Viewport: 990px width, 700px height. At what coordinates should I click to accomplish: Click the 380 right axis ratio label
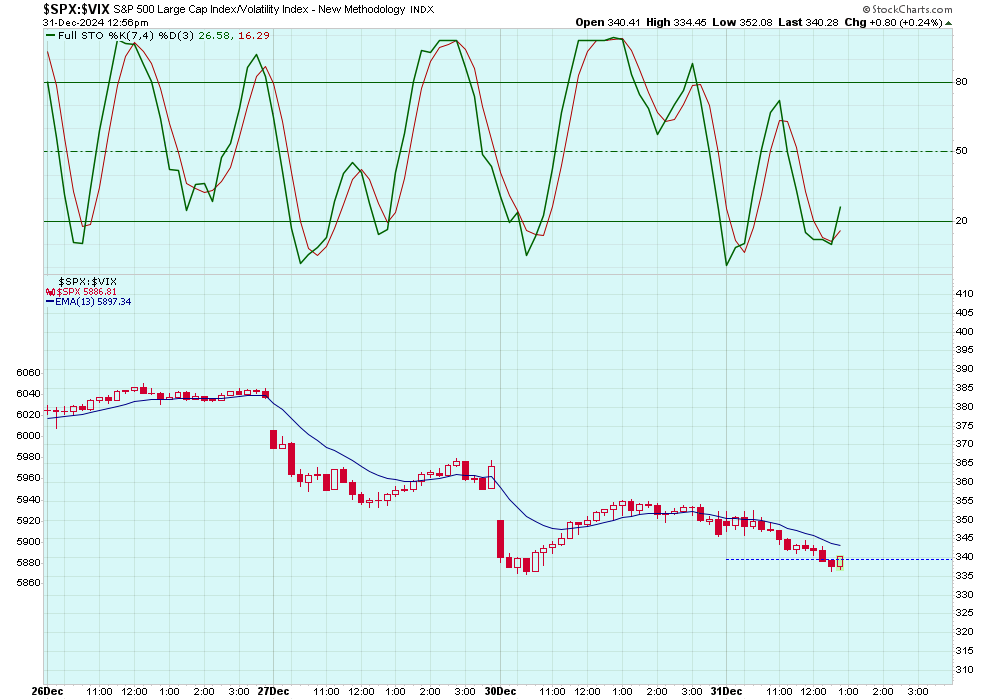click(x=964, y=406)
